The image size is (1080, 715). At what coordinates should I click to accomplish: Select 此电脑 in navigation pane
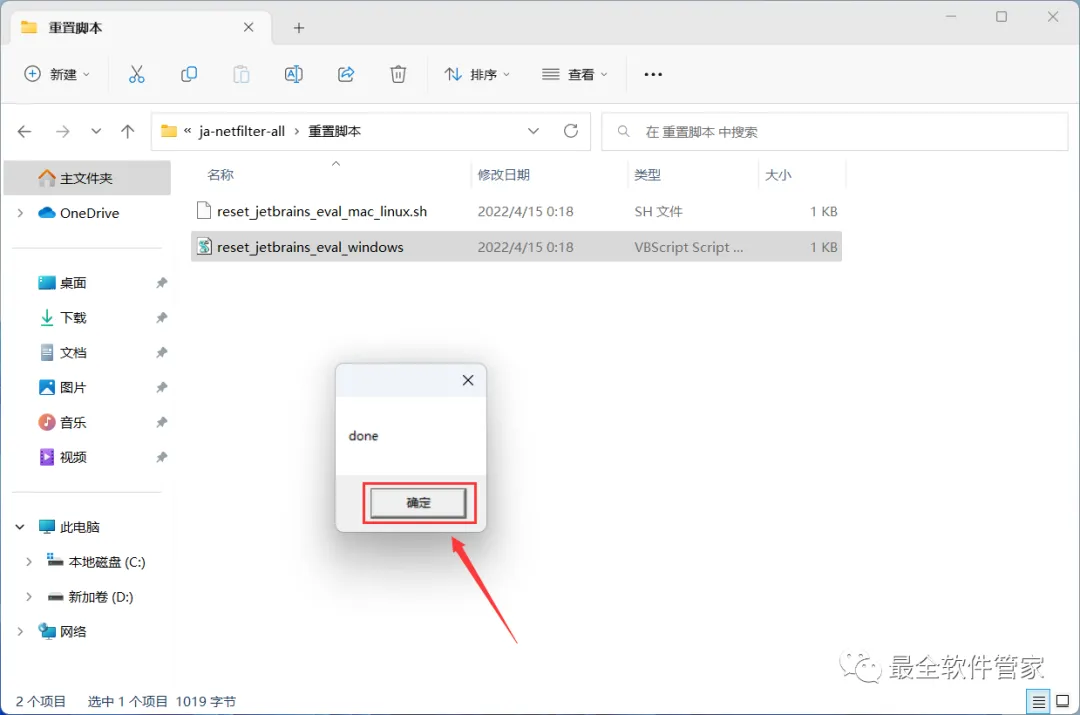pyautogui.click(x=79, y=527)
